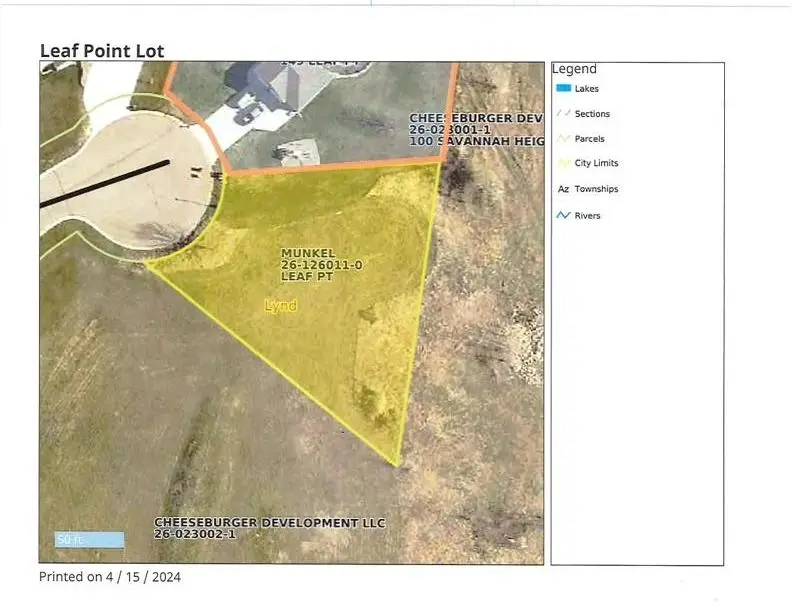The width and height of the screenshot is (792, 612).
Task: Click the orange 'Lynd' city label
Action: tap(280, 305)
